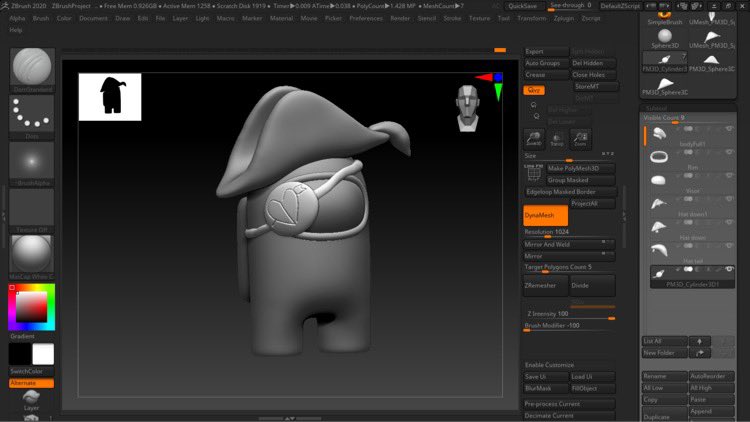Select the bodyFull1 subtool thumbnail
Viewport: 750px width, 422px height.
(x=659, y=133)
